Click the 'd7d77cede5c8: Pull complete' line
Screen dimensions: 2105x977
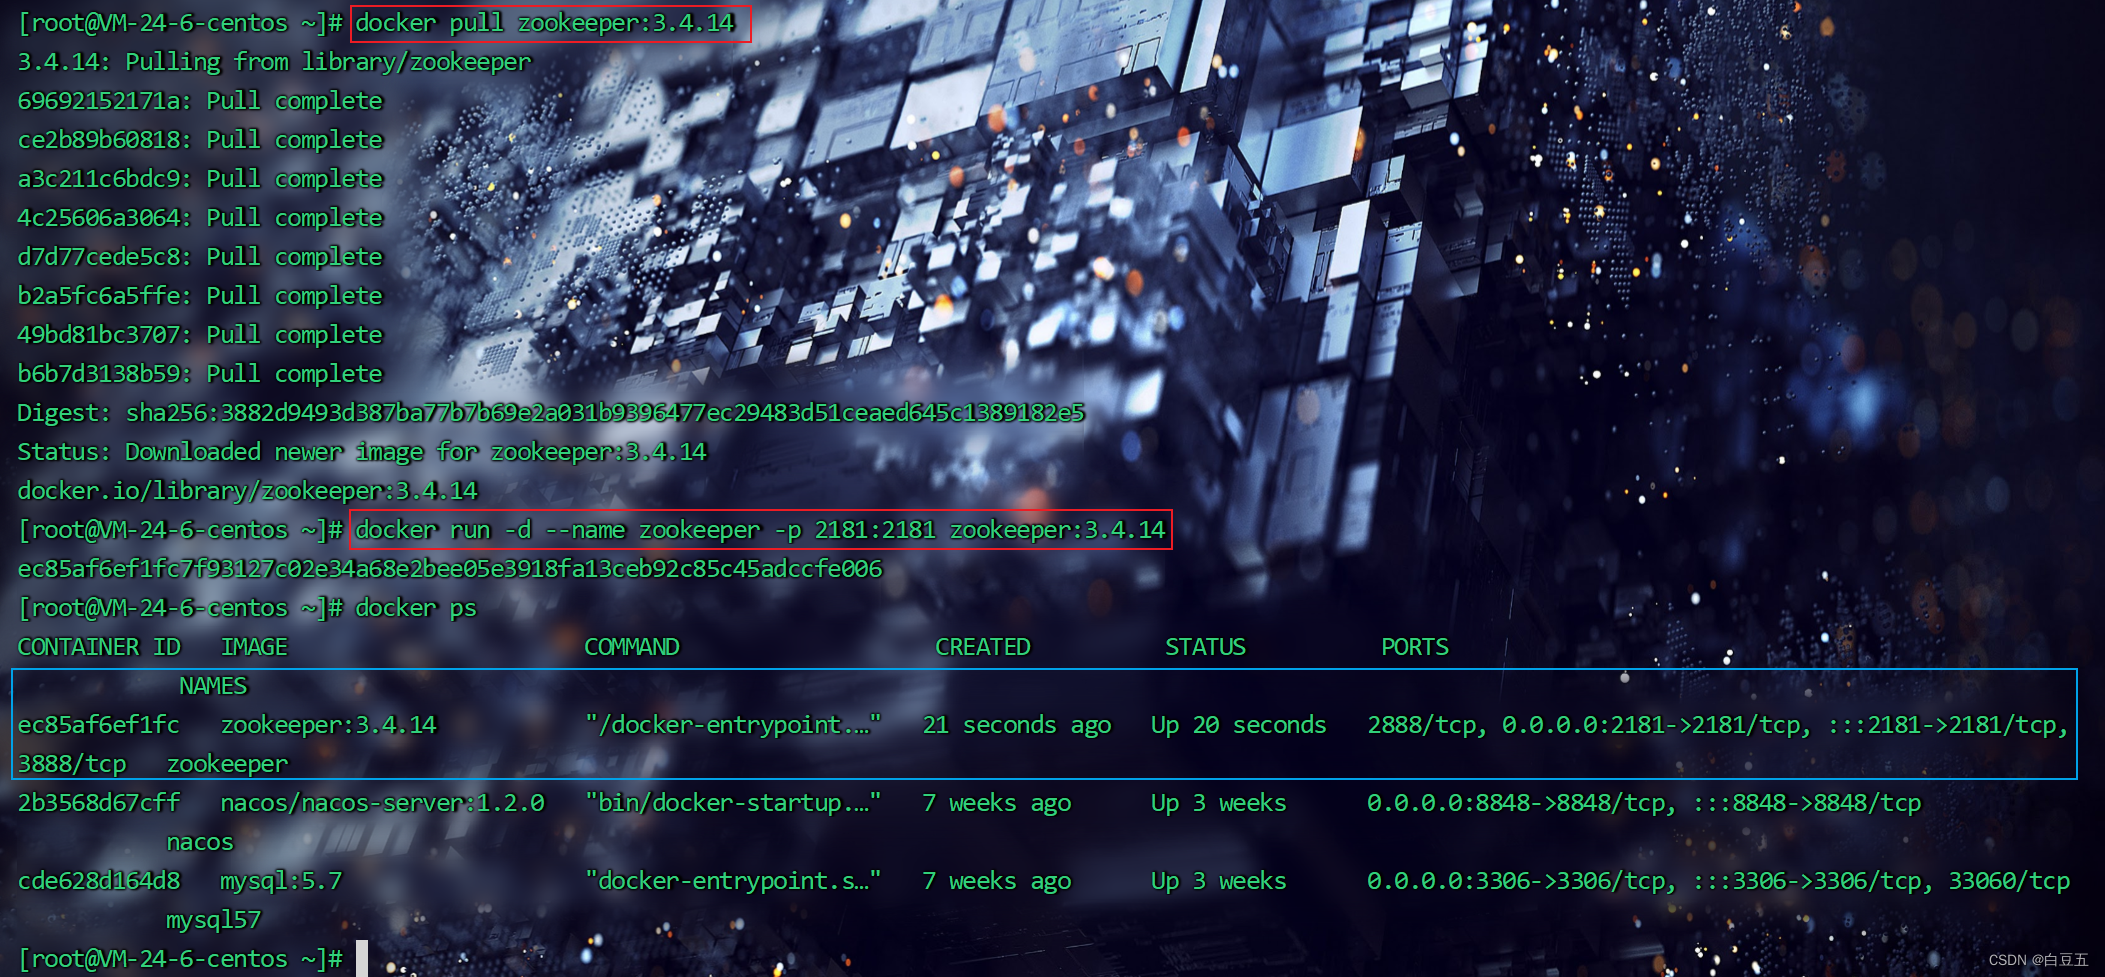click(200, 257)
